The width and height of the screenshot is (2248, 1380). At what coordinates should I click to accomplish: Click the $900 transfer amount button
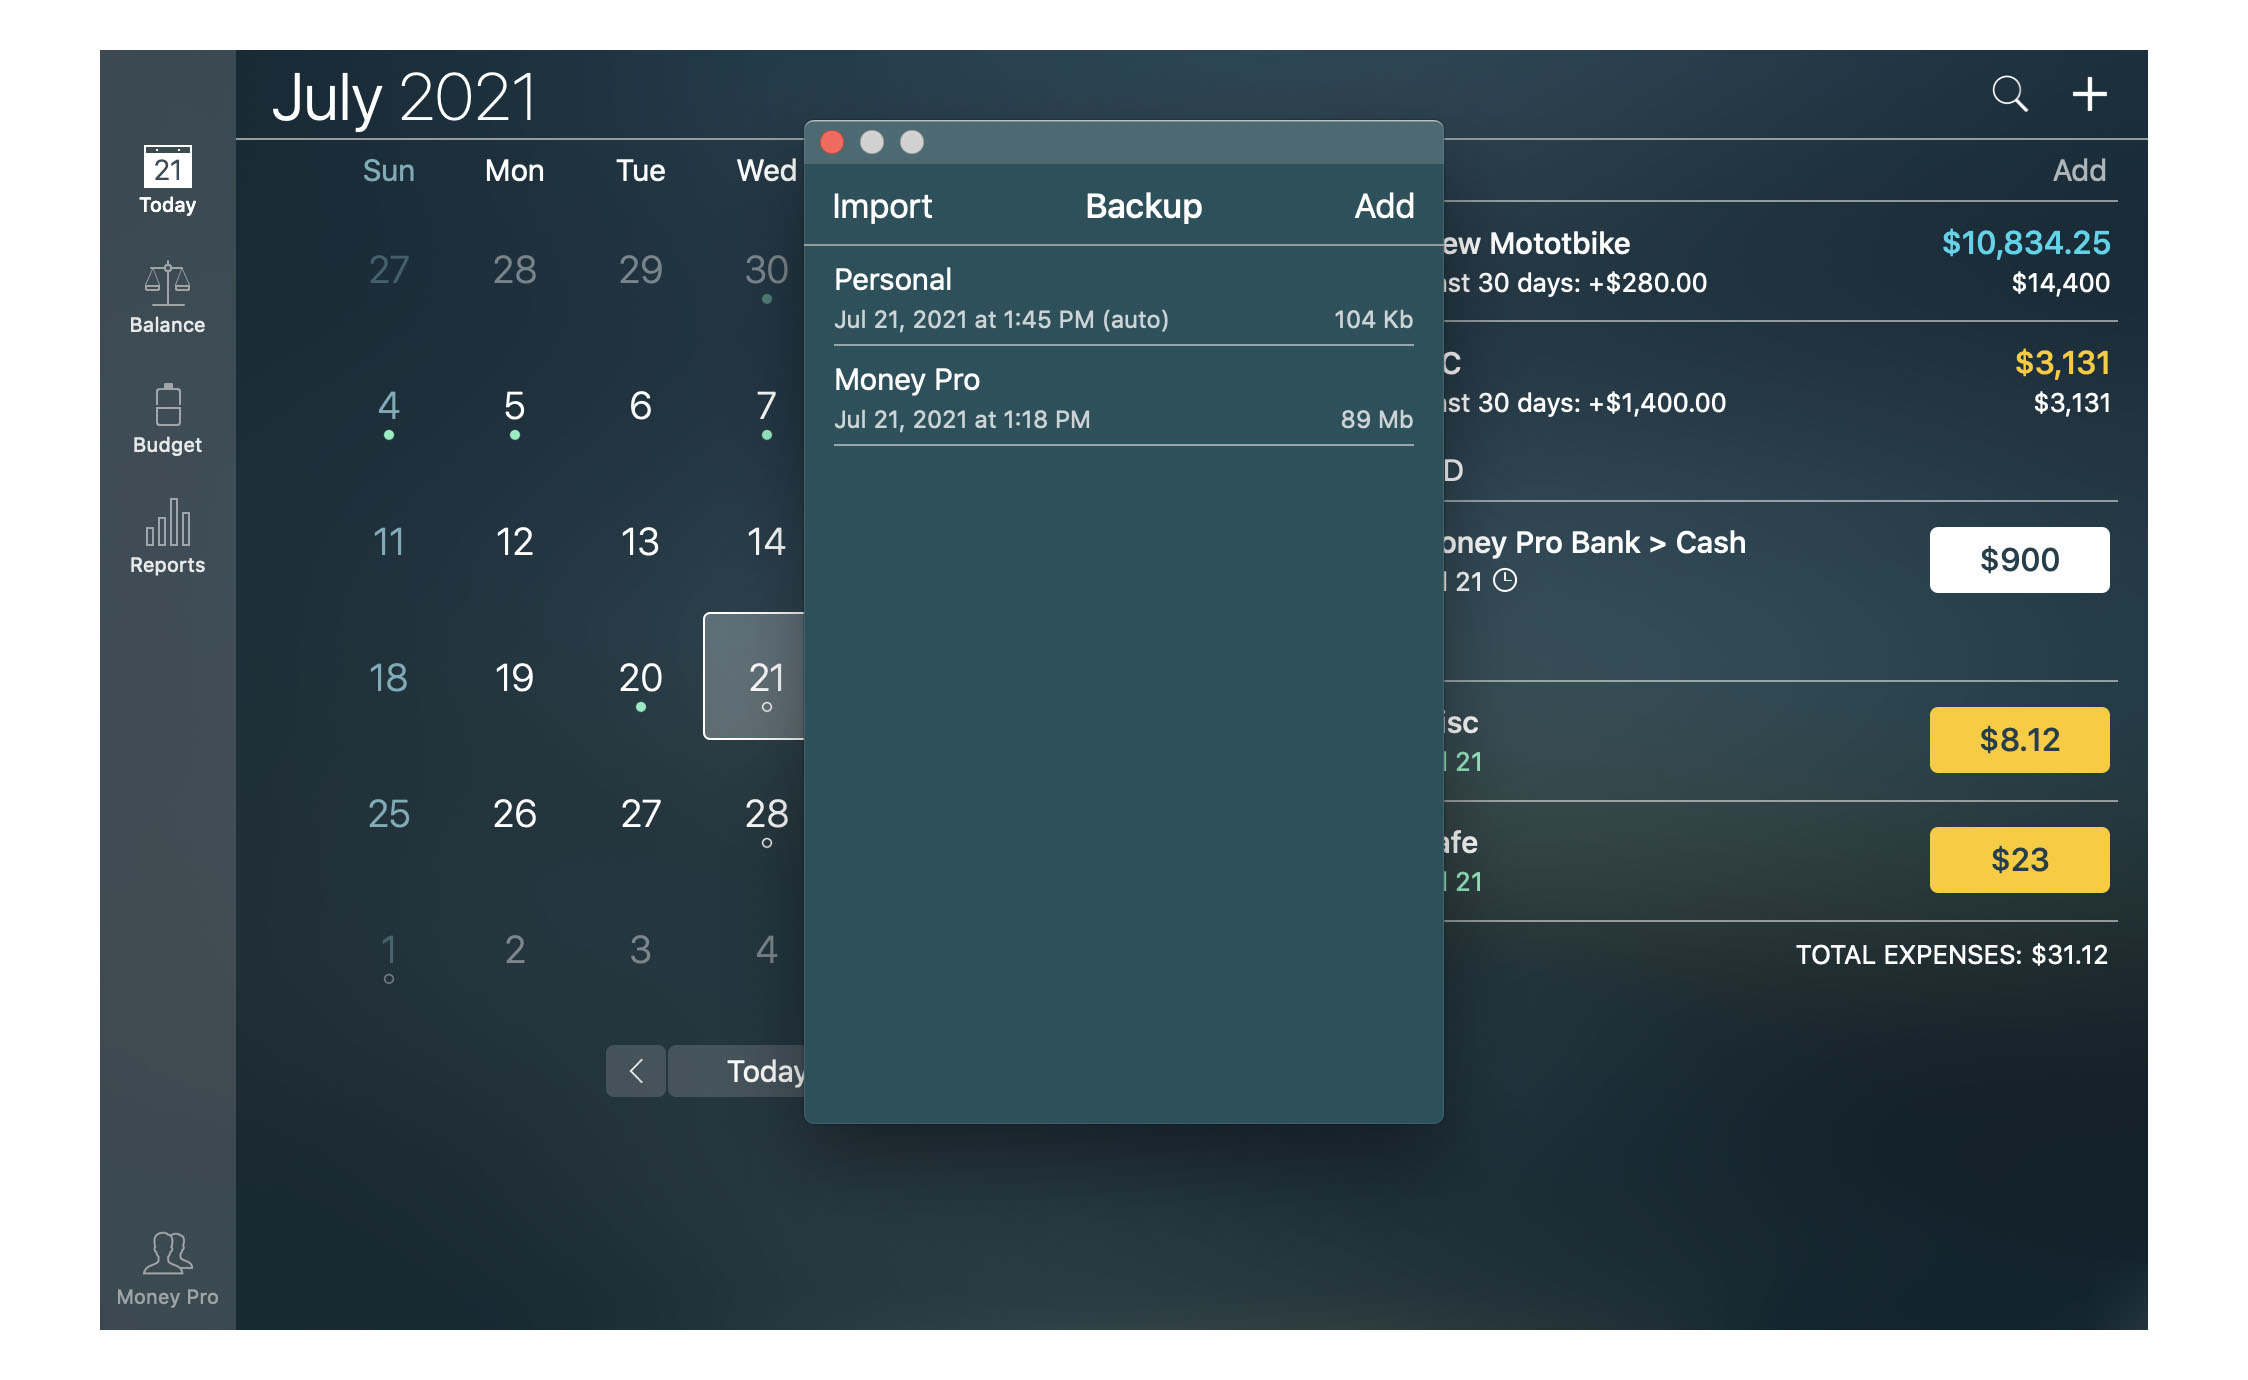point(2015,559)
